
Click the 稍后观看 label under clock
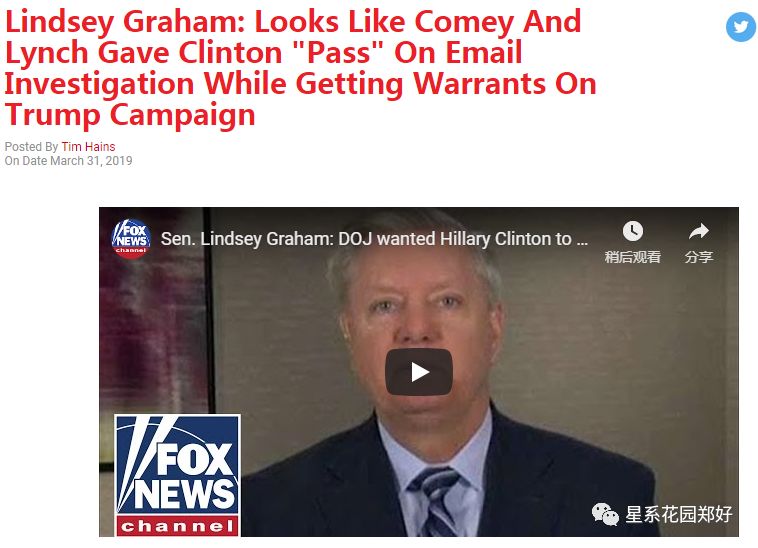tap(632, 257)
